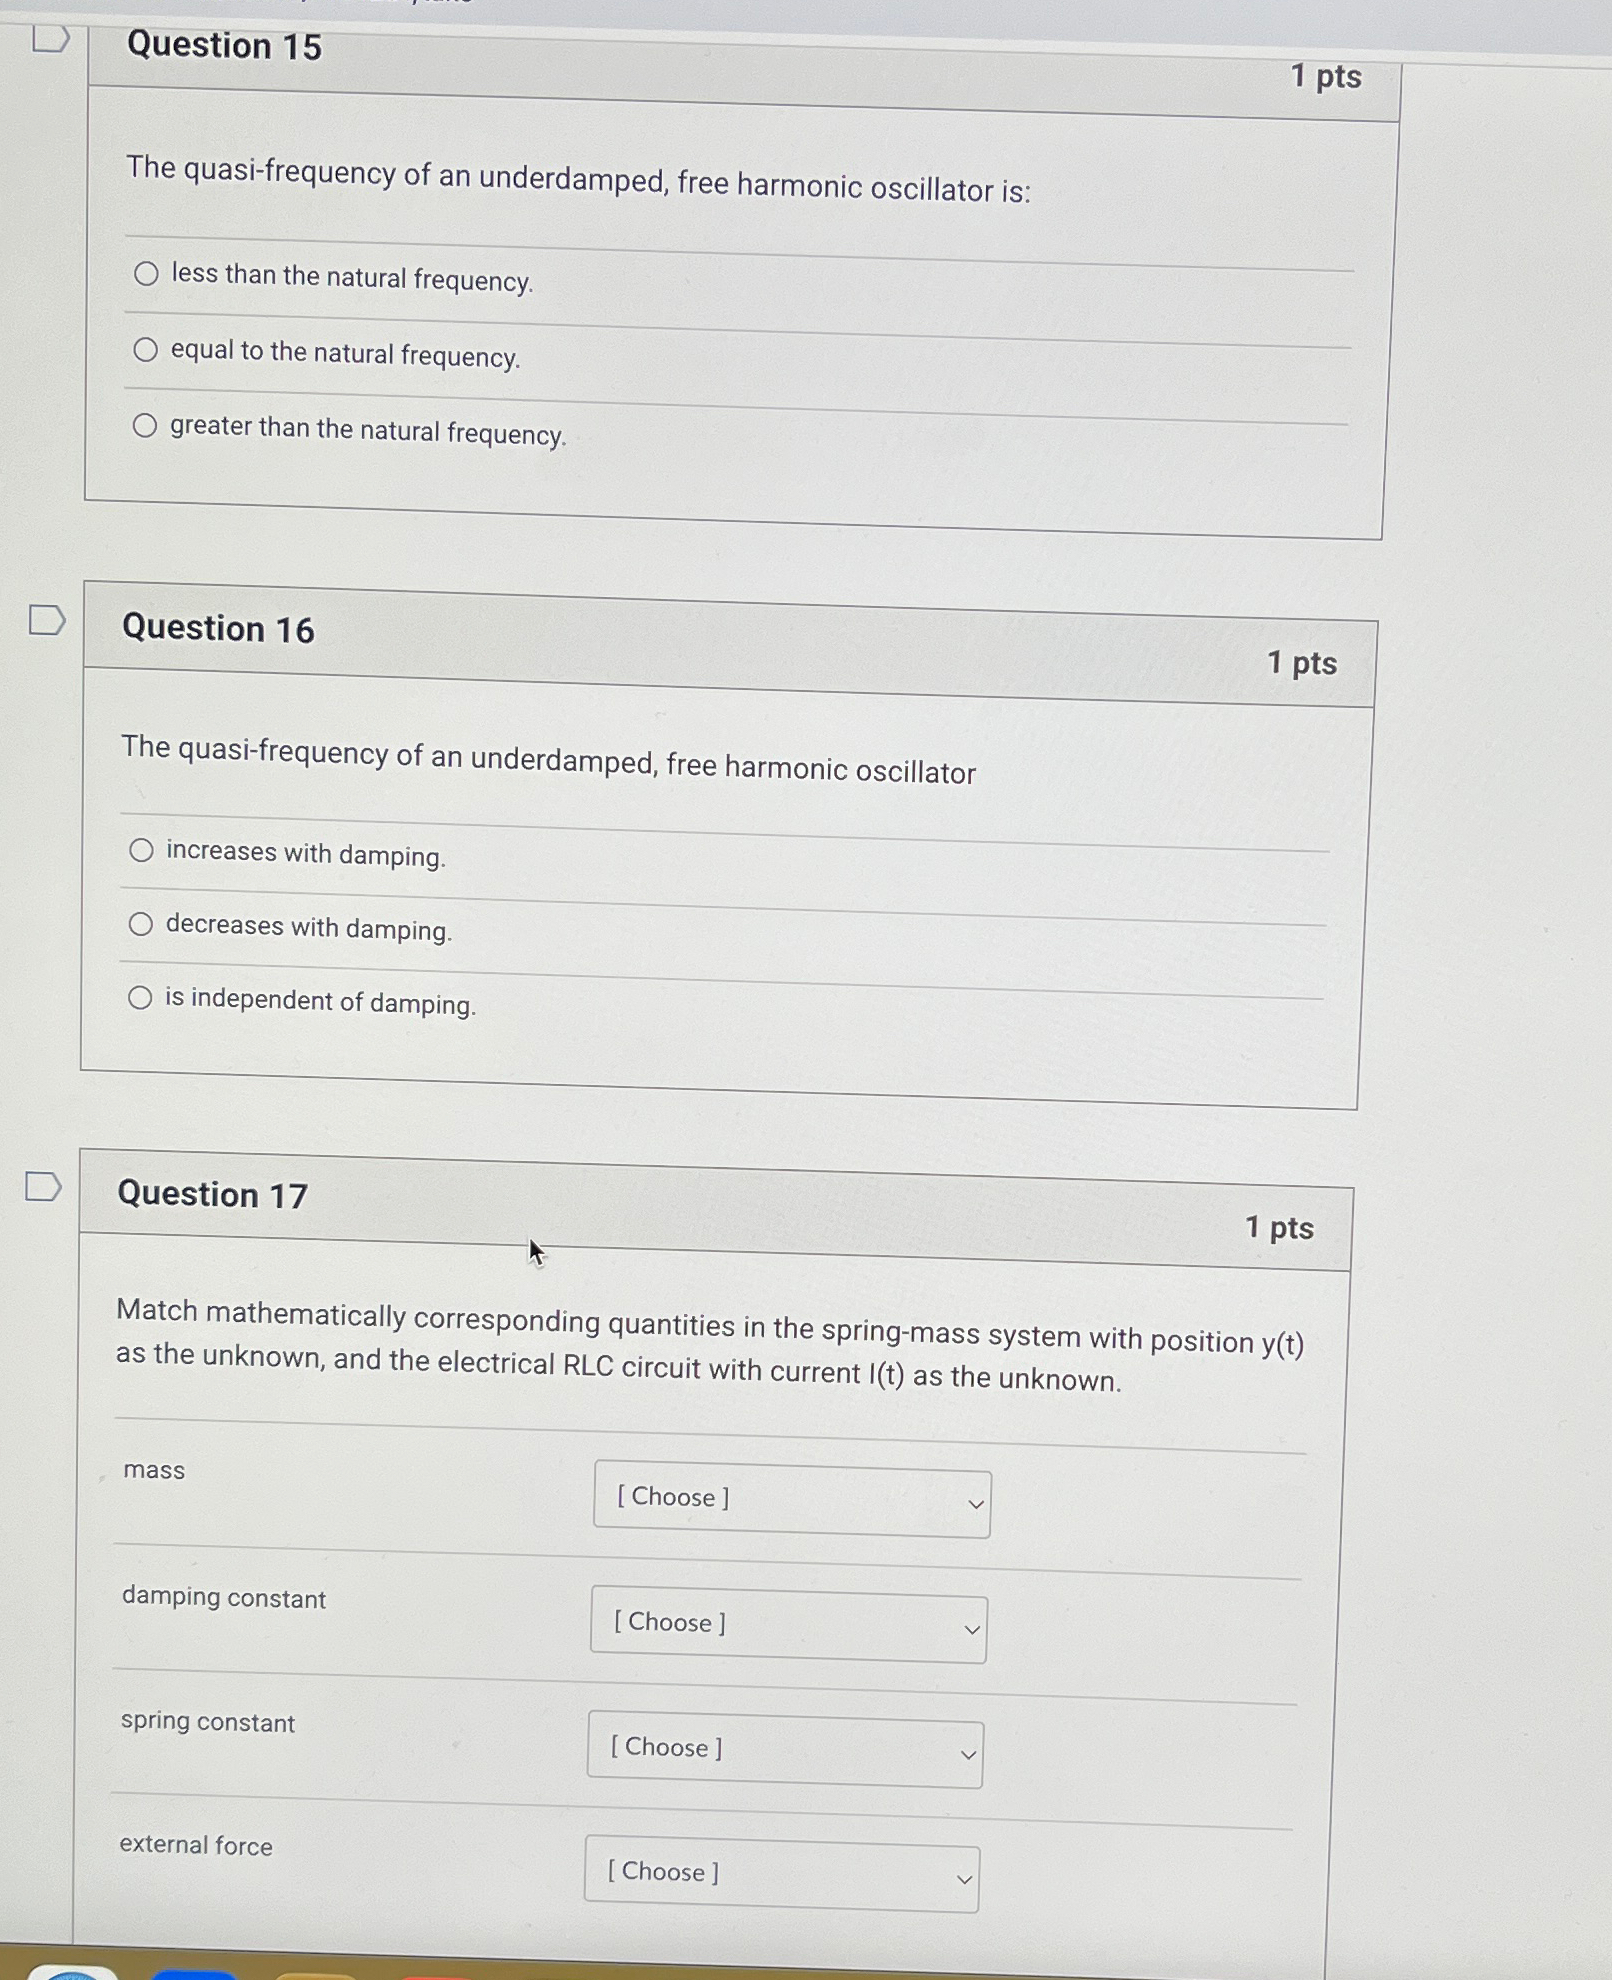This screenshot has height=1980, width=1612.
Task: Pick 'is independent of damping' choice
Action: (139, 997)
